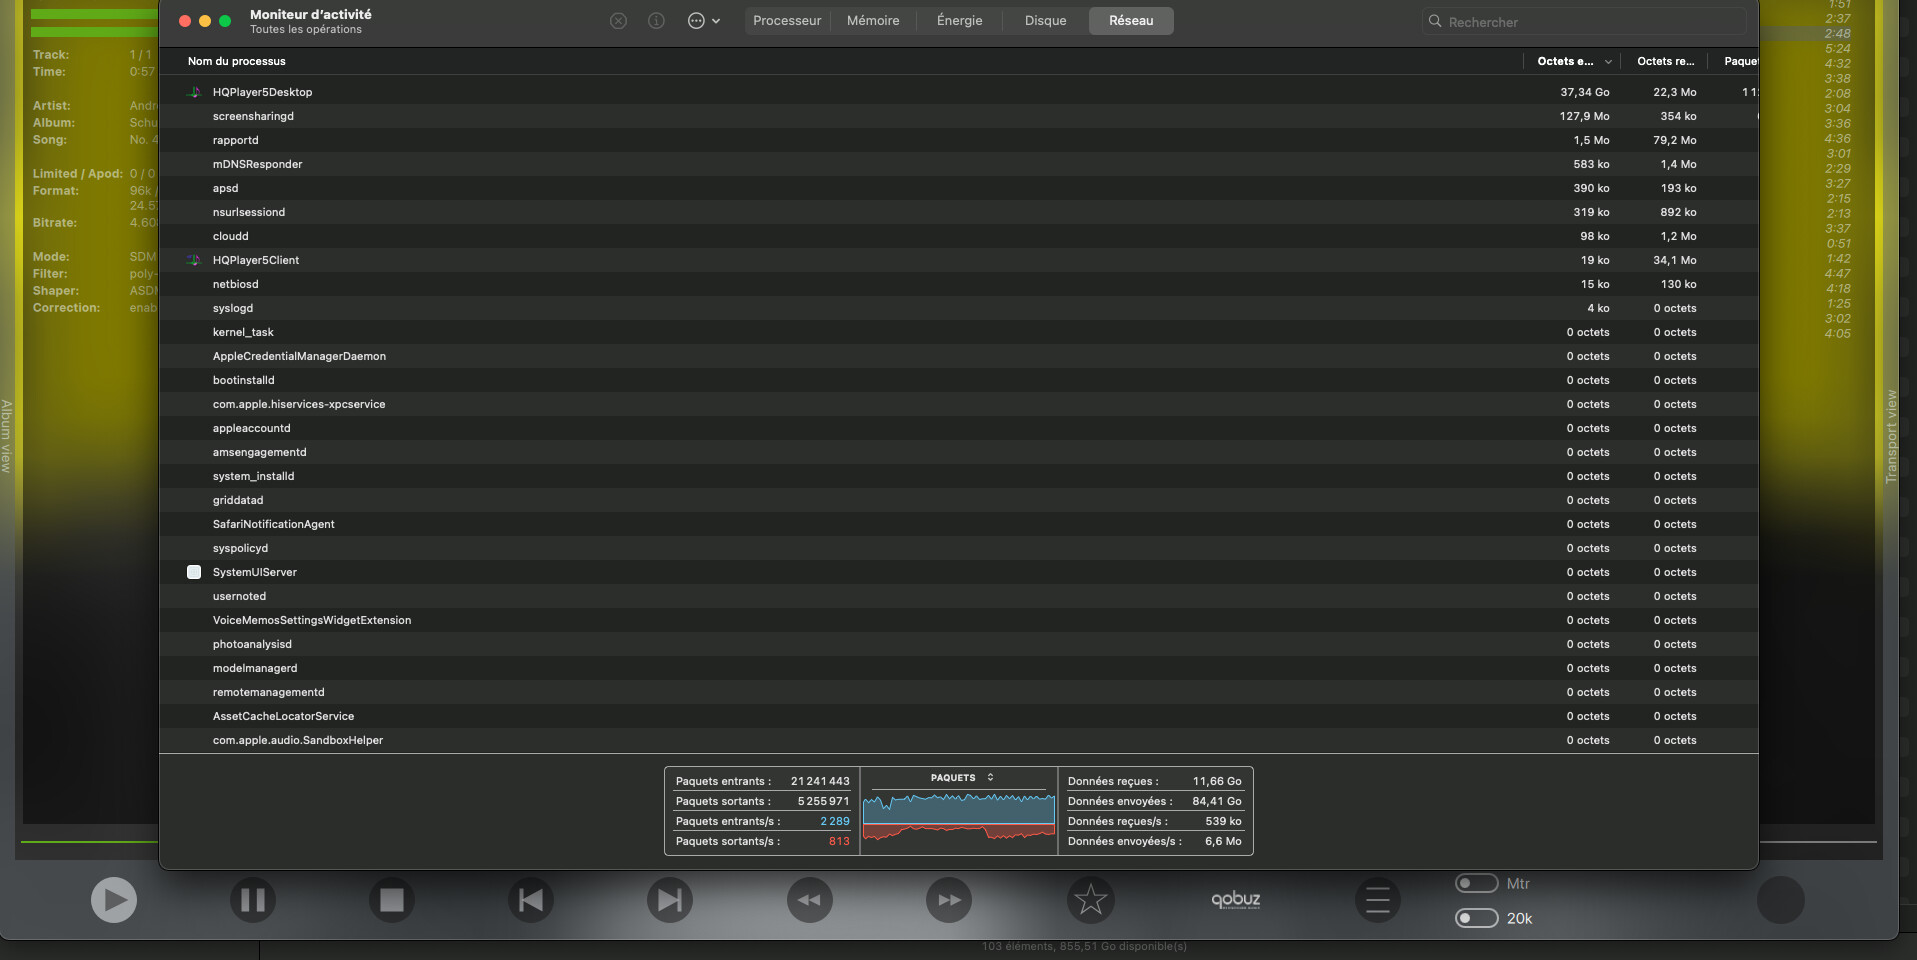The width and height of the screenshot is (1917, 960).
Task: Select the apsd process row
Action: pyautogui.click(x=958, y=188)
